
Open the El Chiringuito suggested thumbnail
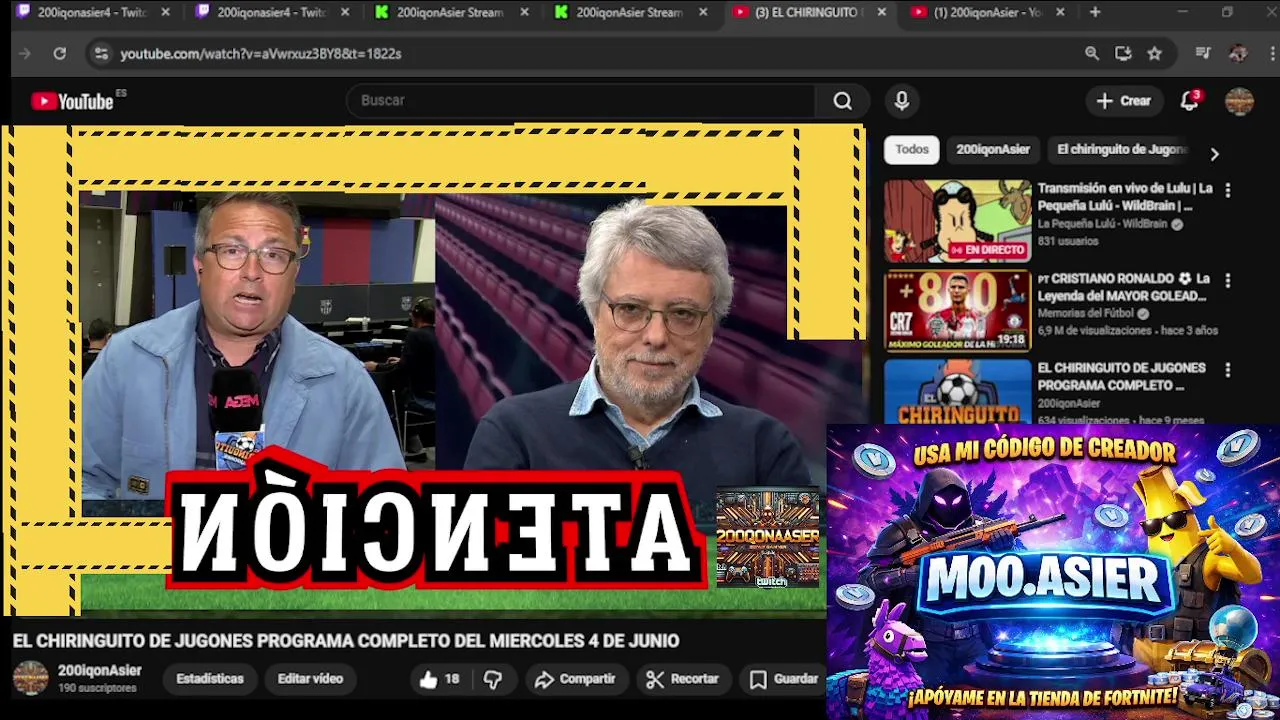[x=957, y=392]
